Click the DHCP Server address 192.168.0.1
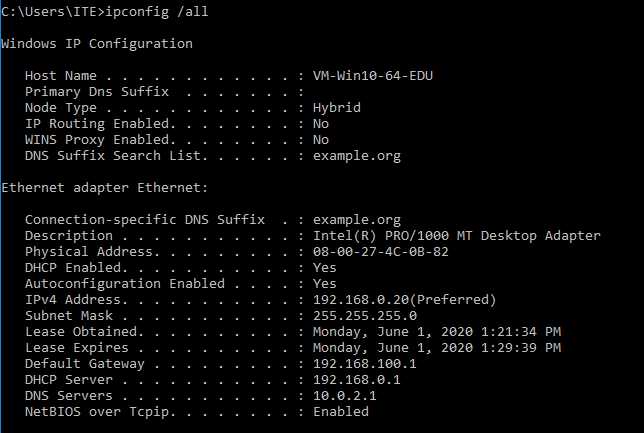 point(356,380)
